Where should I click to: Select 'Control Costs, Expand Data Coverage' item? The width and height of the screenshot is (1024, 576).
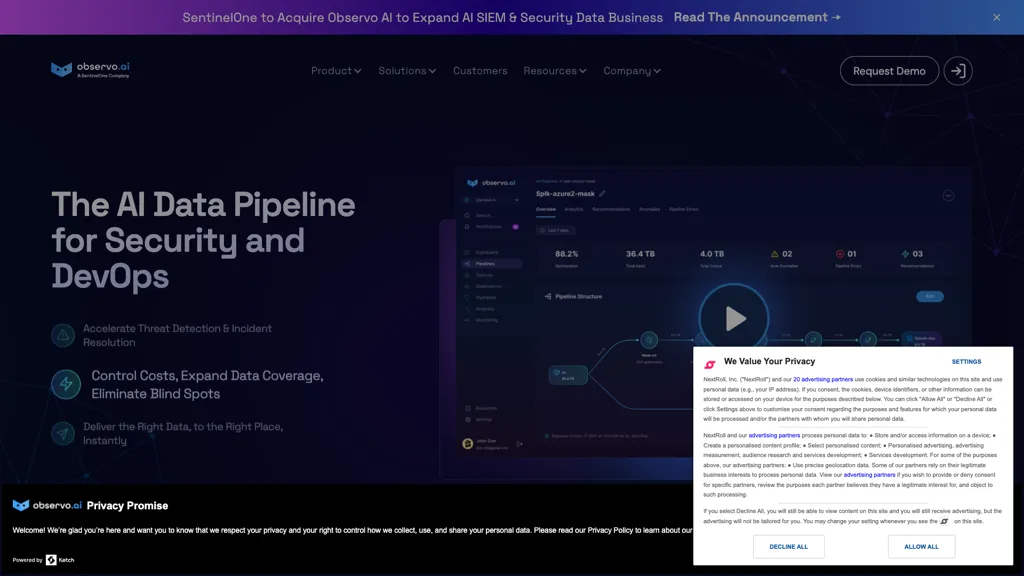pyautogui.click(x=207, y=384)
